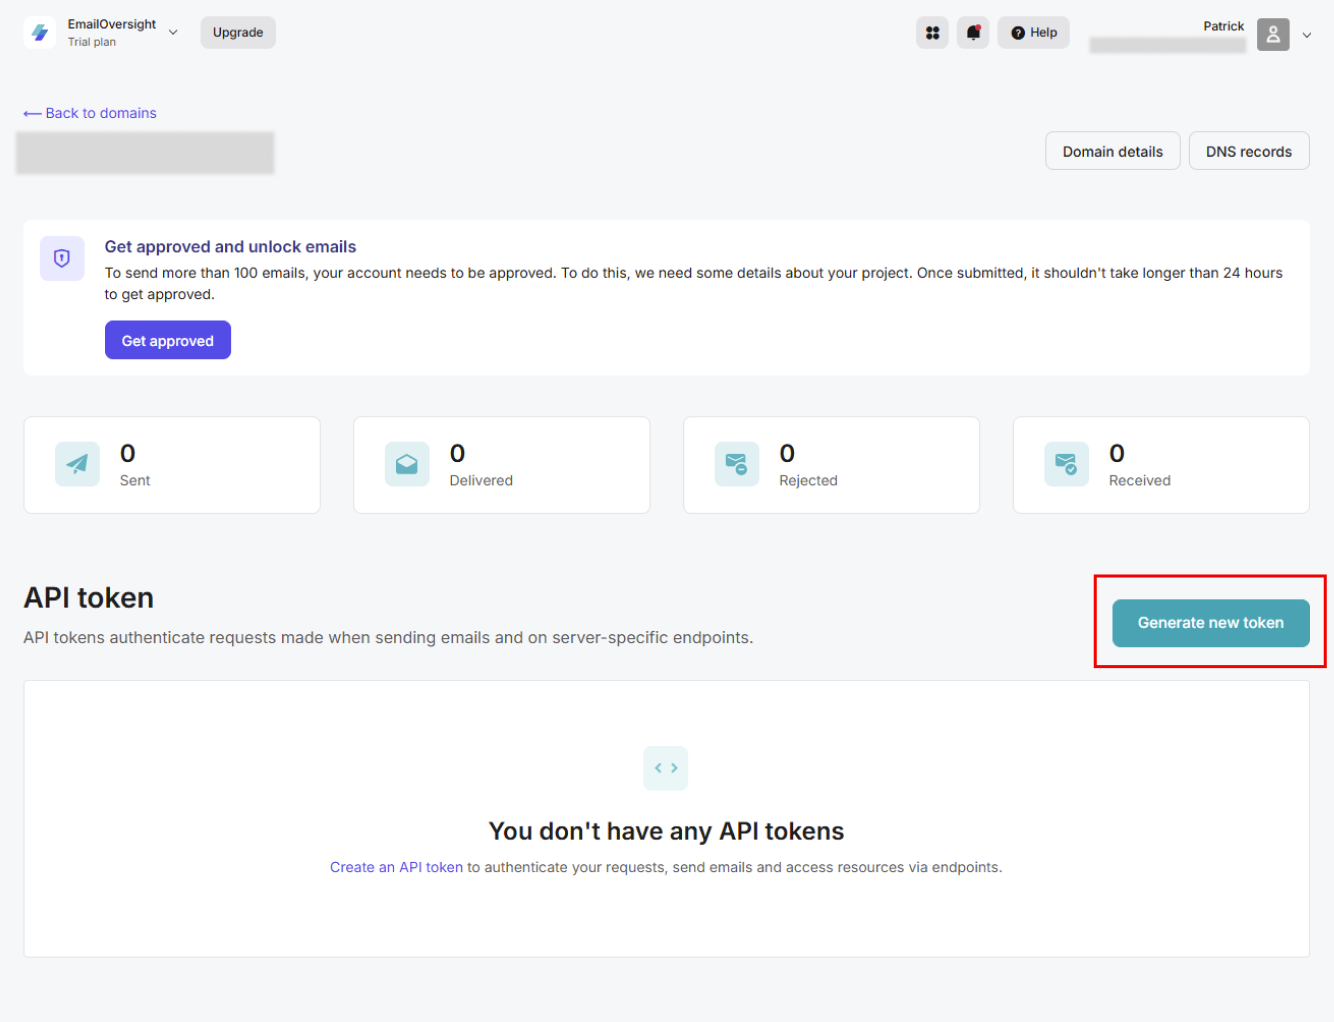Click the Upgrade button
1334x1022 pixels.
(x=238, y=33)
